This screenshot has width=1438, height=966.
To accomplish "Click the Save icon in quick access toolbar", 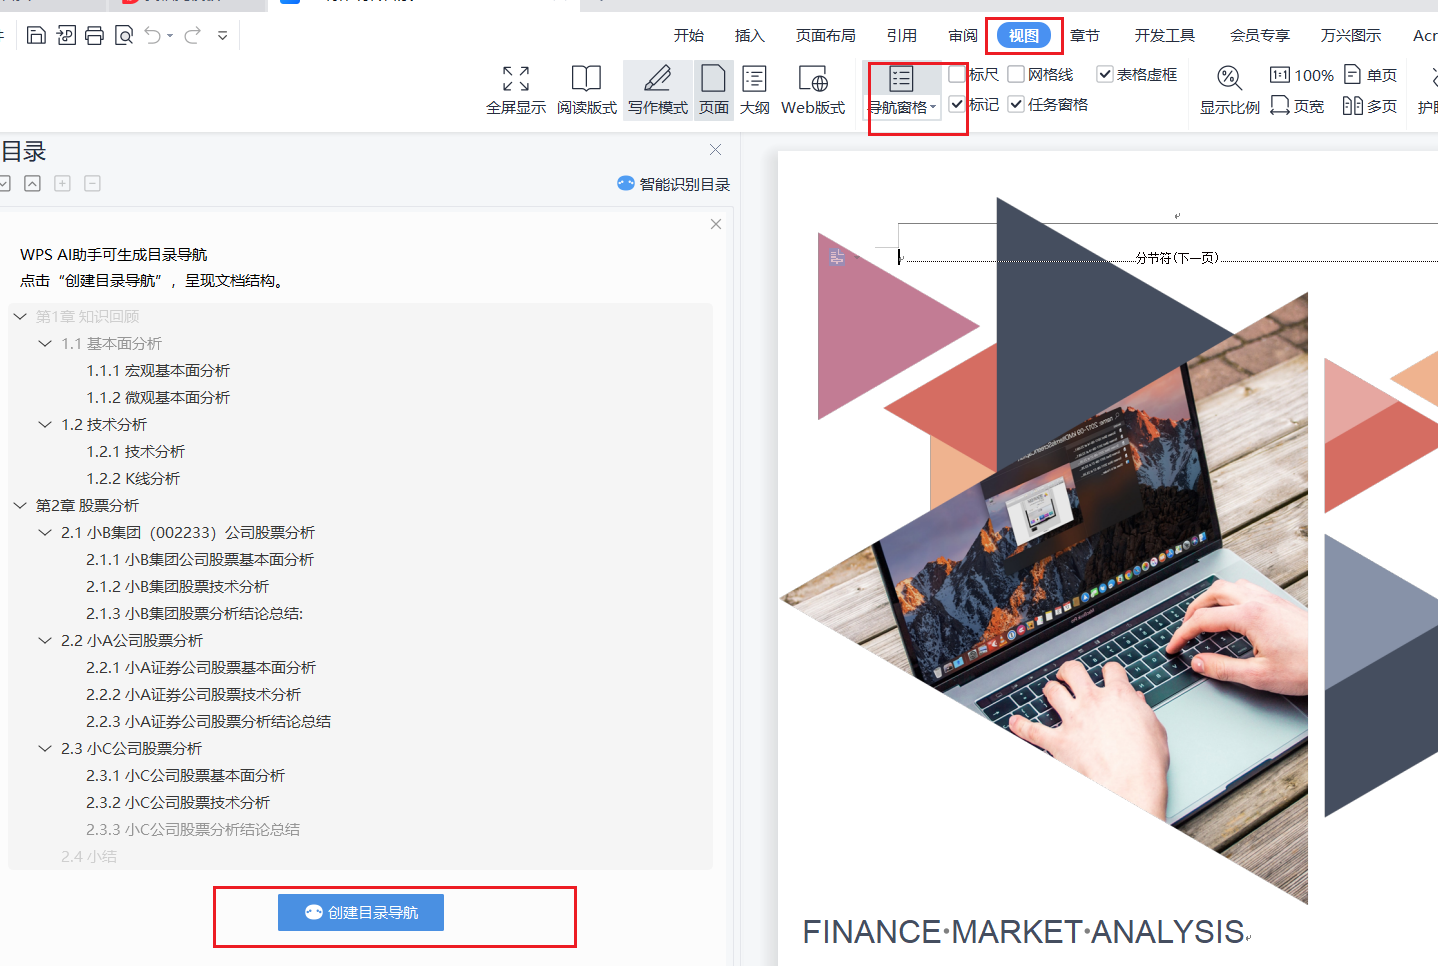I will 36,36.
